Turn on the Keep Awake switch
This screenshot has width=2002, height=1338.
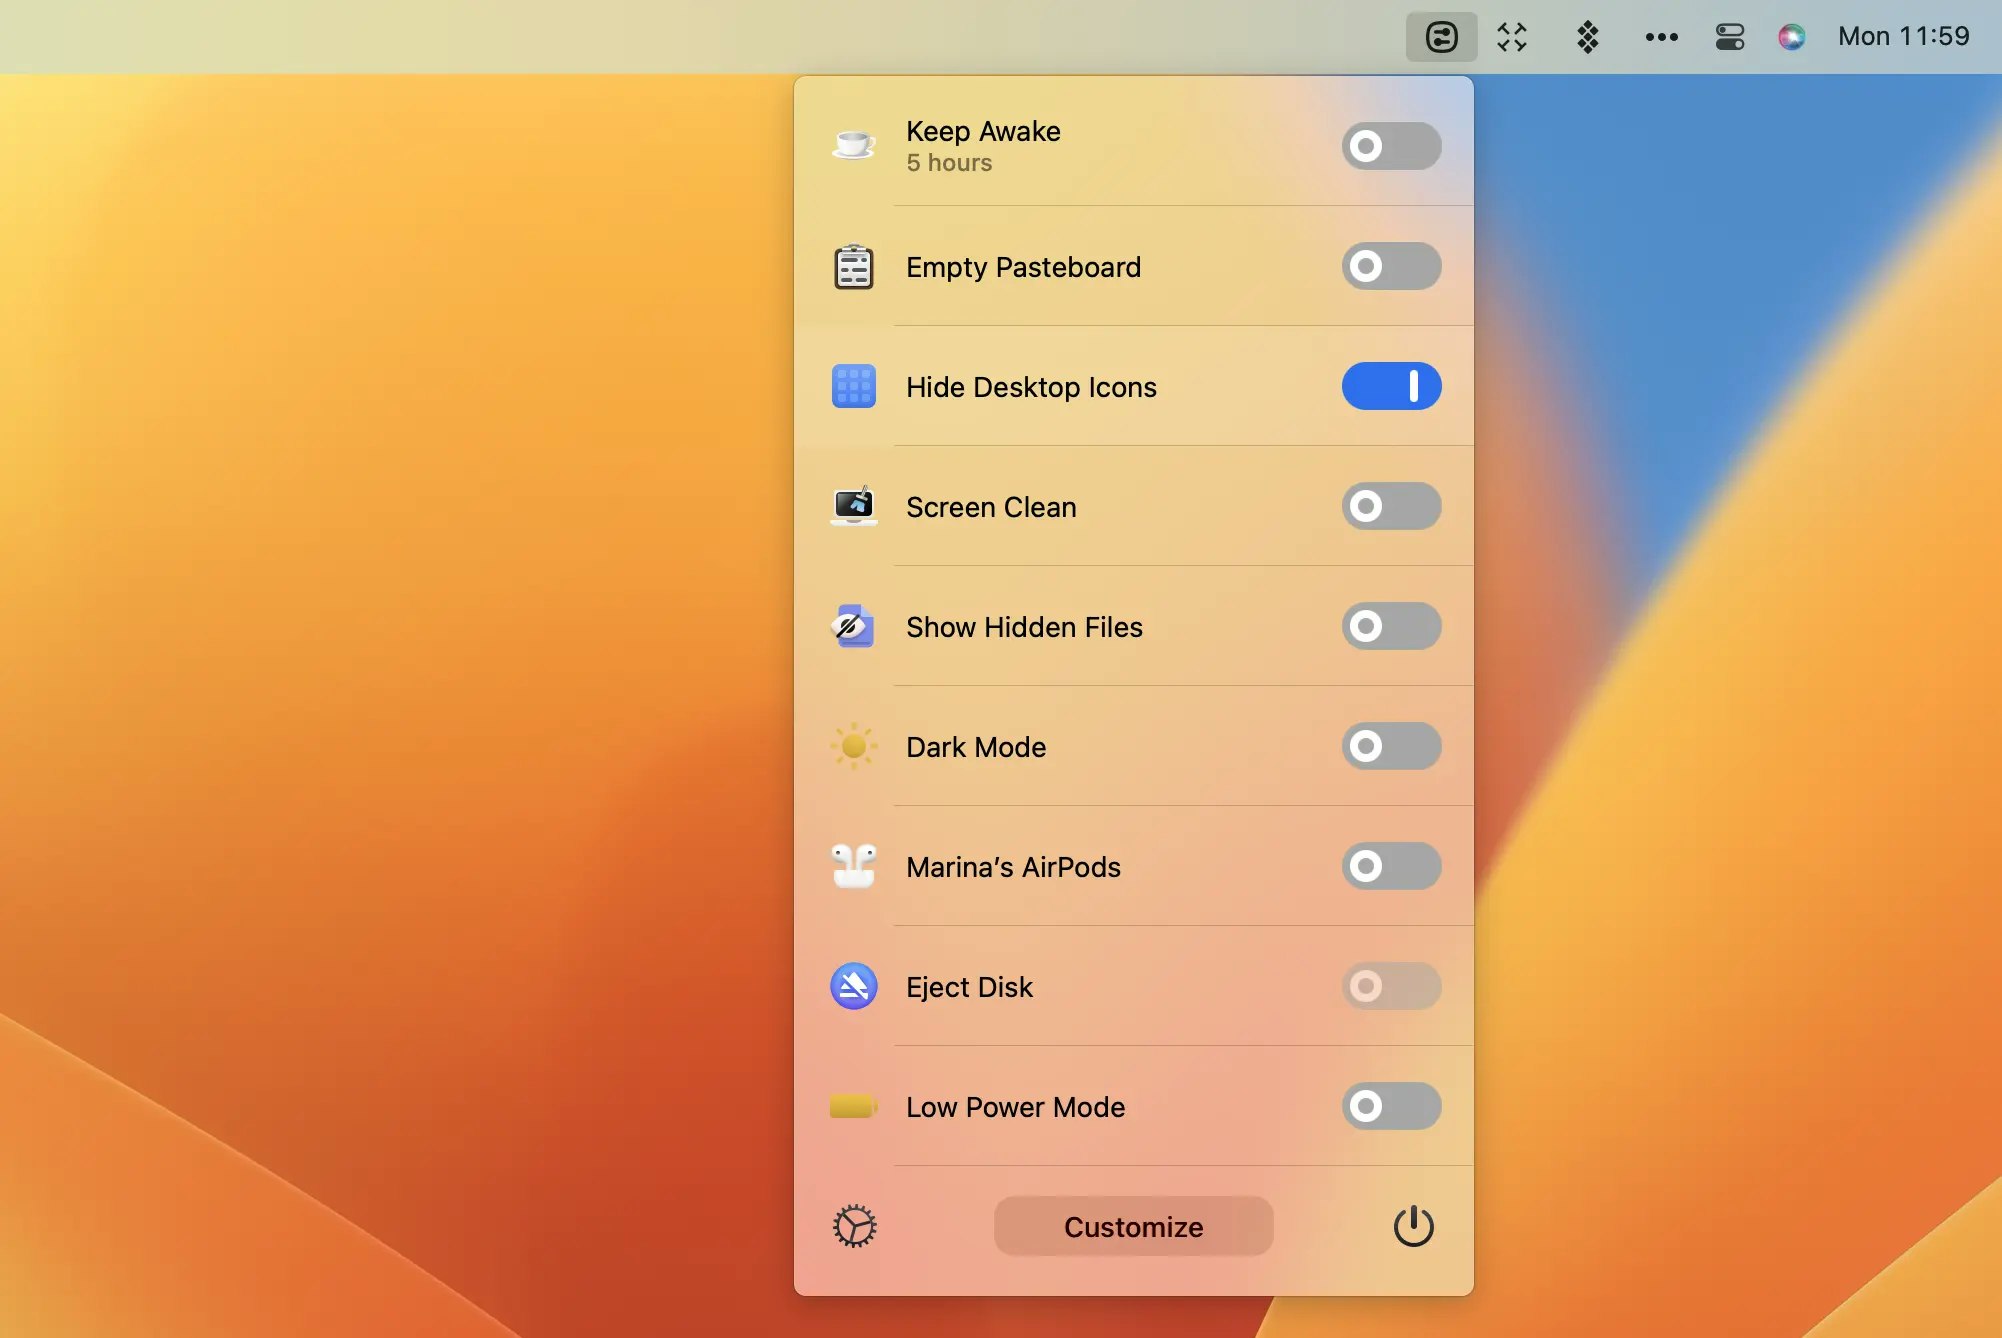coord(1391,146)
